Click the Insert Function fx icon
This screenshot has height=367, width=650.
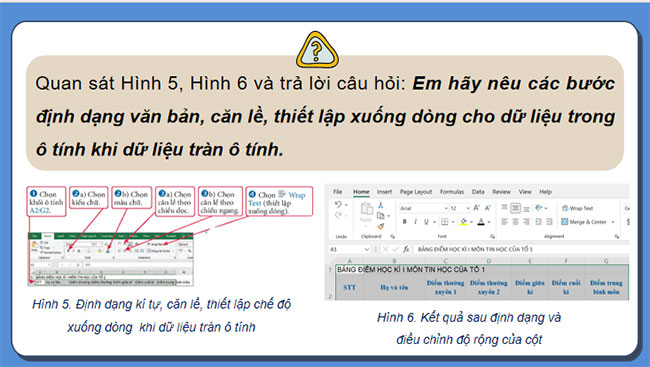click(406, 249)
